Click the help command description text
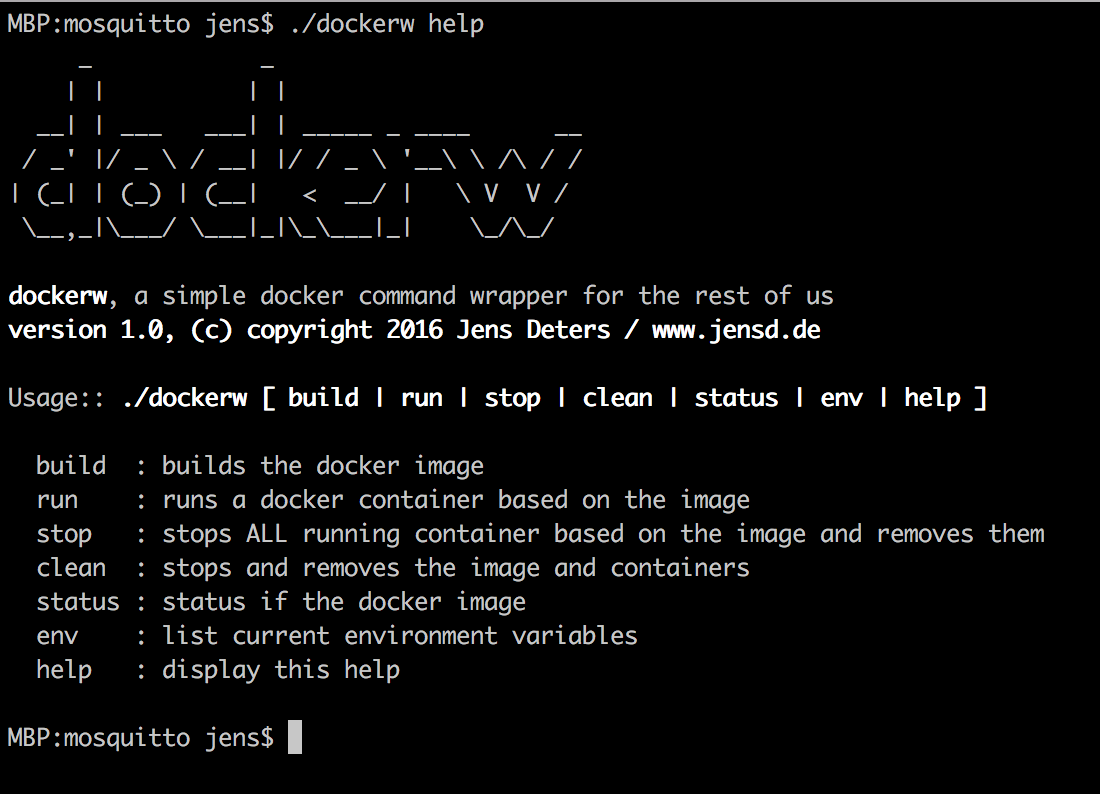The height and width of the screenshot is (794, 1100). pyautogui.click(x=281, y=669)
